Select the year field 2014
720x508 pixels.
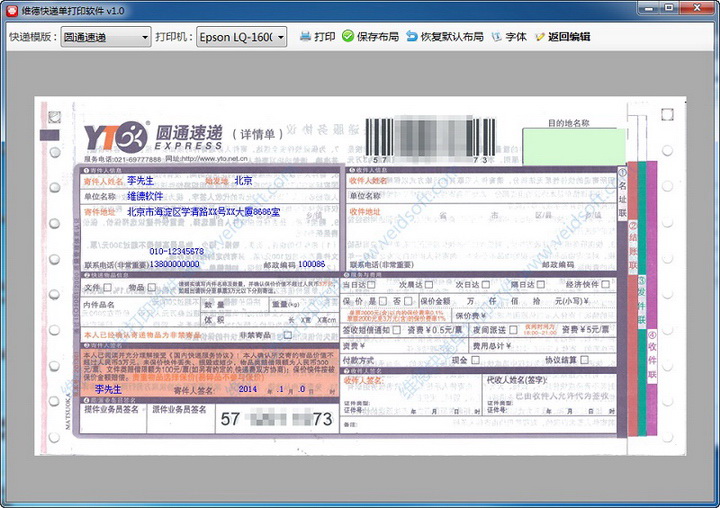tap(248, 389)
